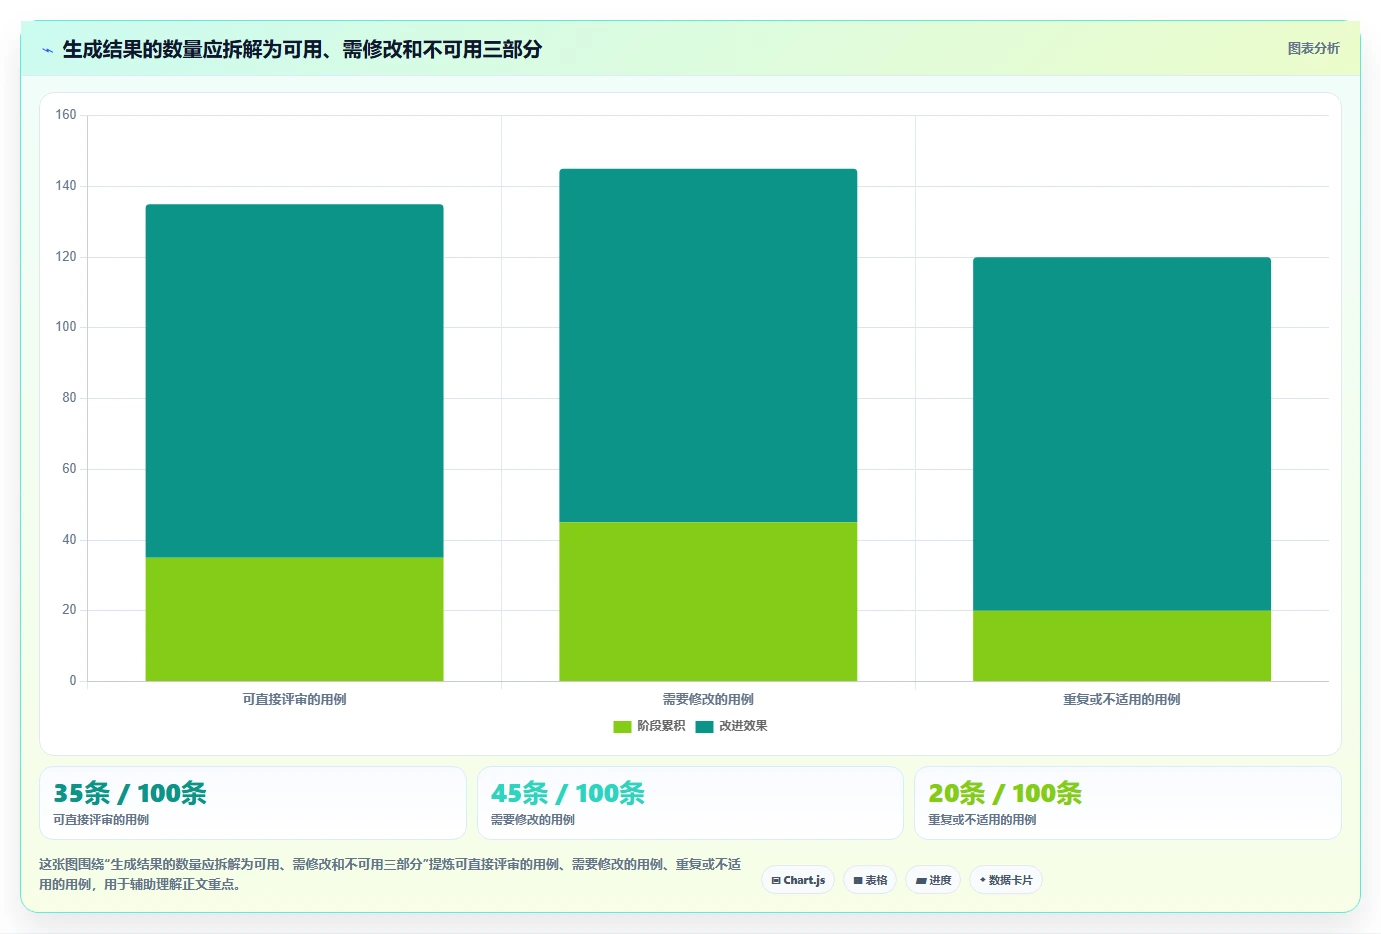The image size is (1381, 934).
Task: Click the description paragraph starting 这张图围绕
Action: point(390,874)
